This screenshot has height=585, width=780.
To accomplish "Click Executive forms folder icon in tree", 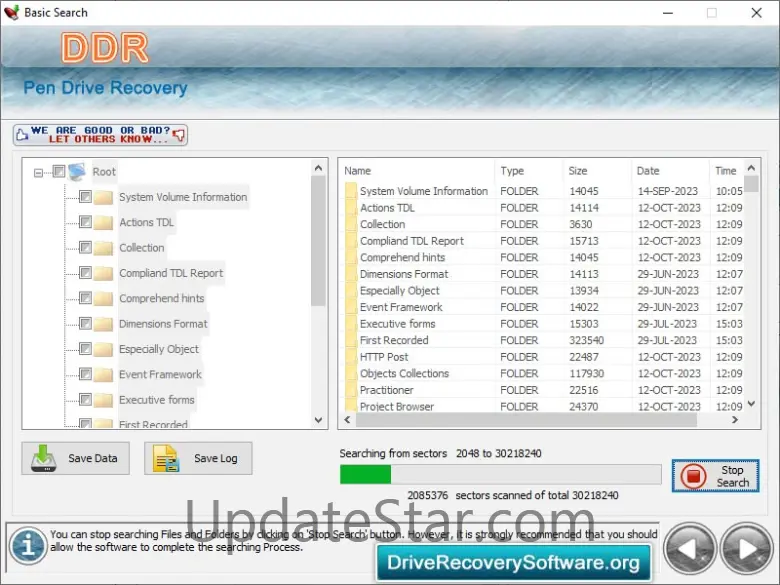I will [x=103, y=400].
